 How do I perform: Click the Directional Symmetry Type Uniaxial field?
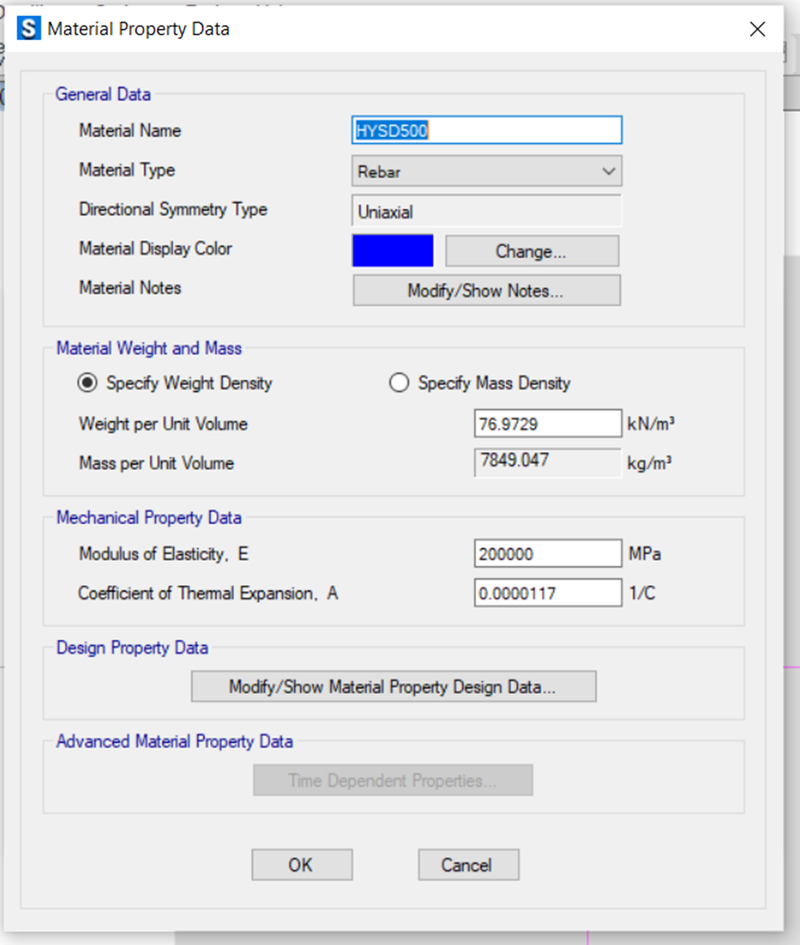(486, 212)
